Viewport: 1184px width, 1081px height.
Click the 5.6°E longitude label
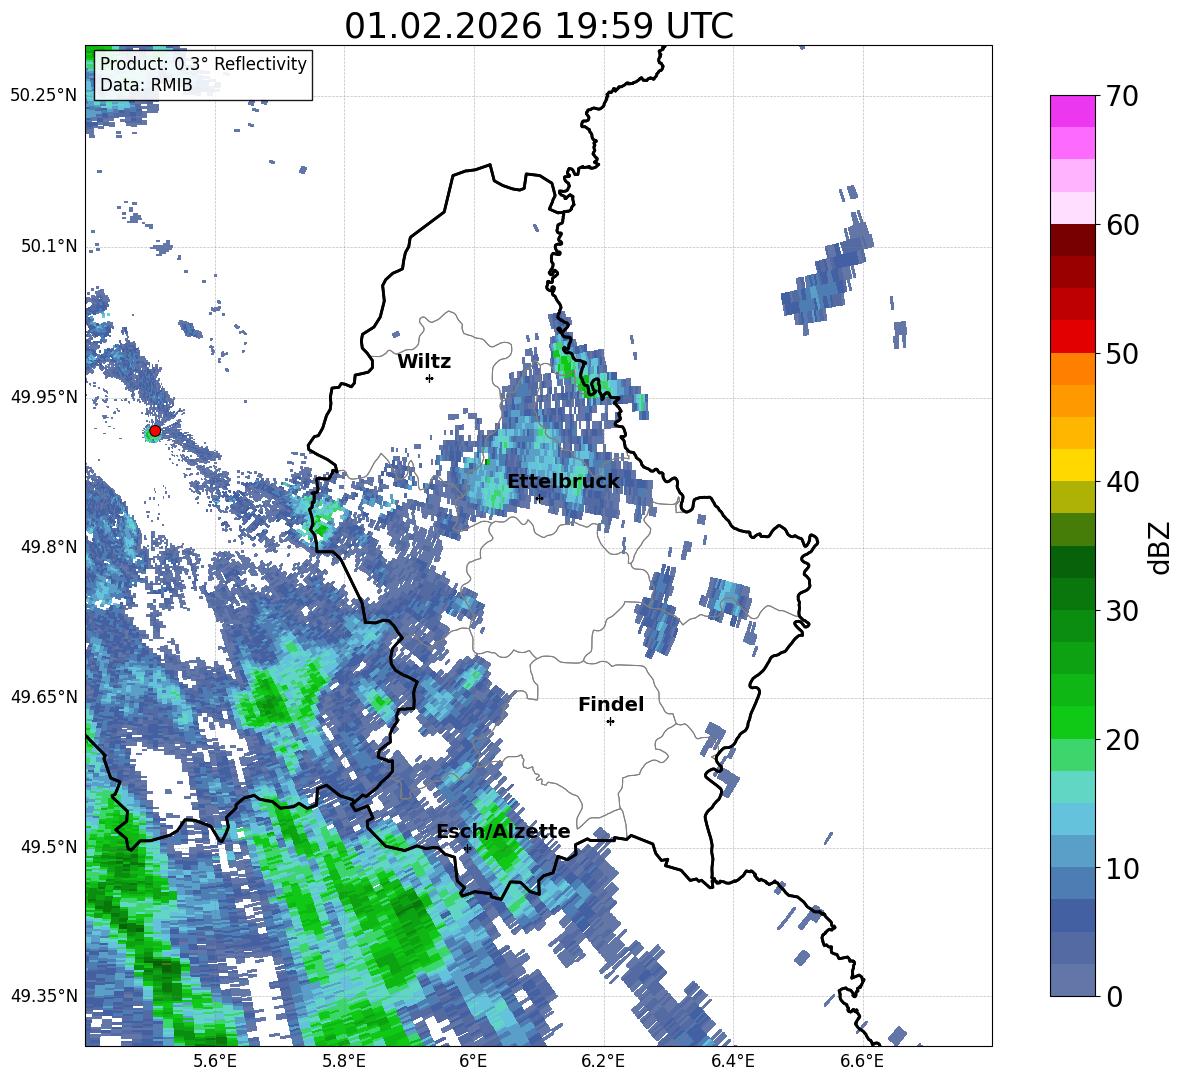[x=215, y=1061]
